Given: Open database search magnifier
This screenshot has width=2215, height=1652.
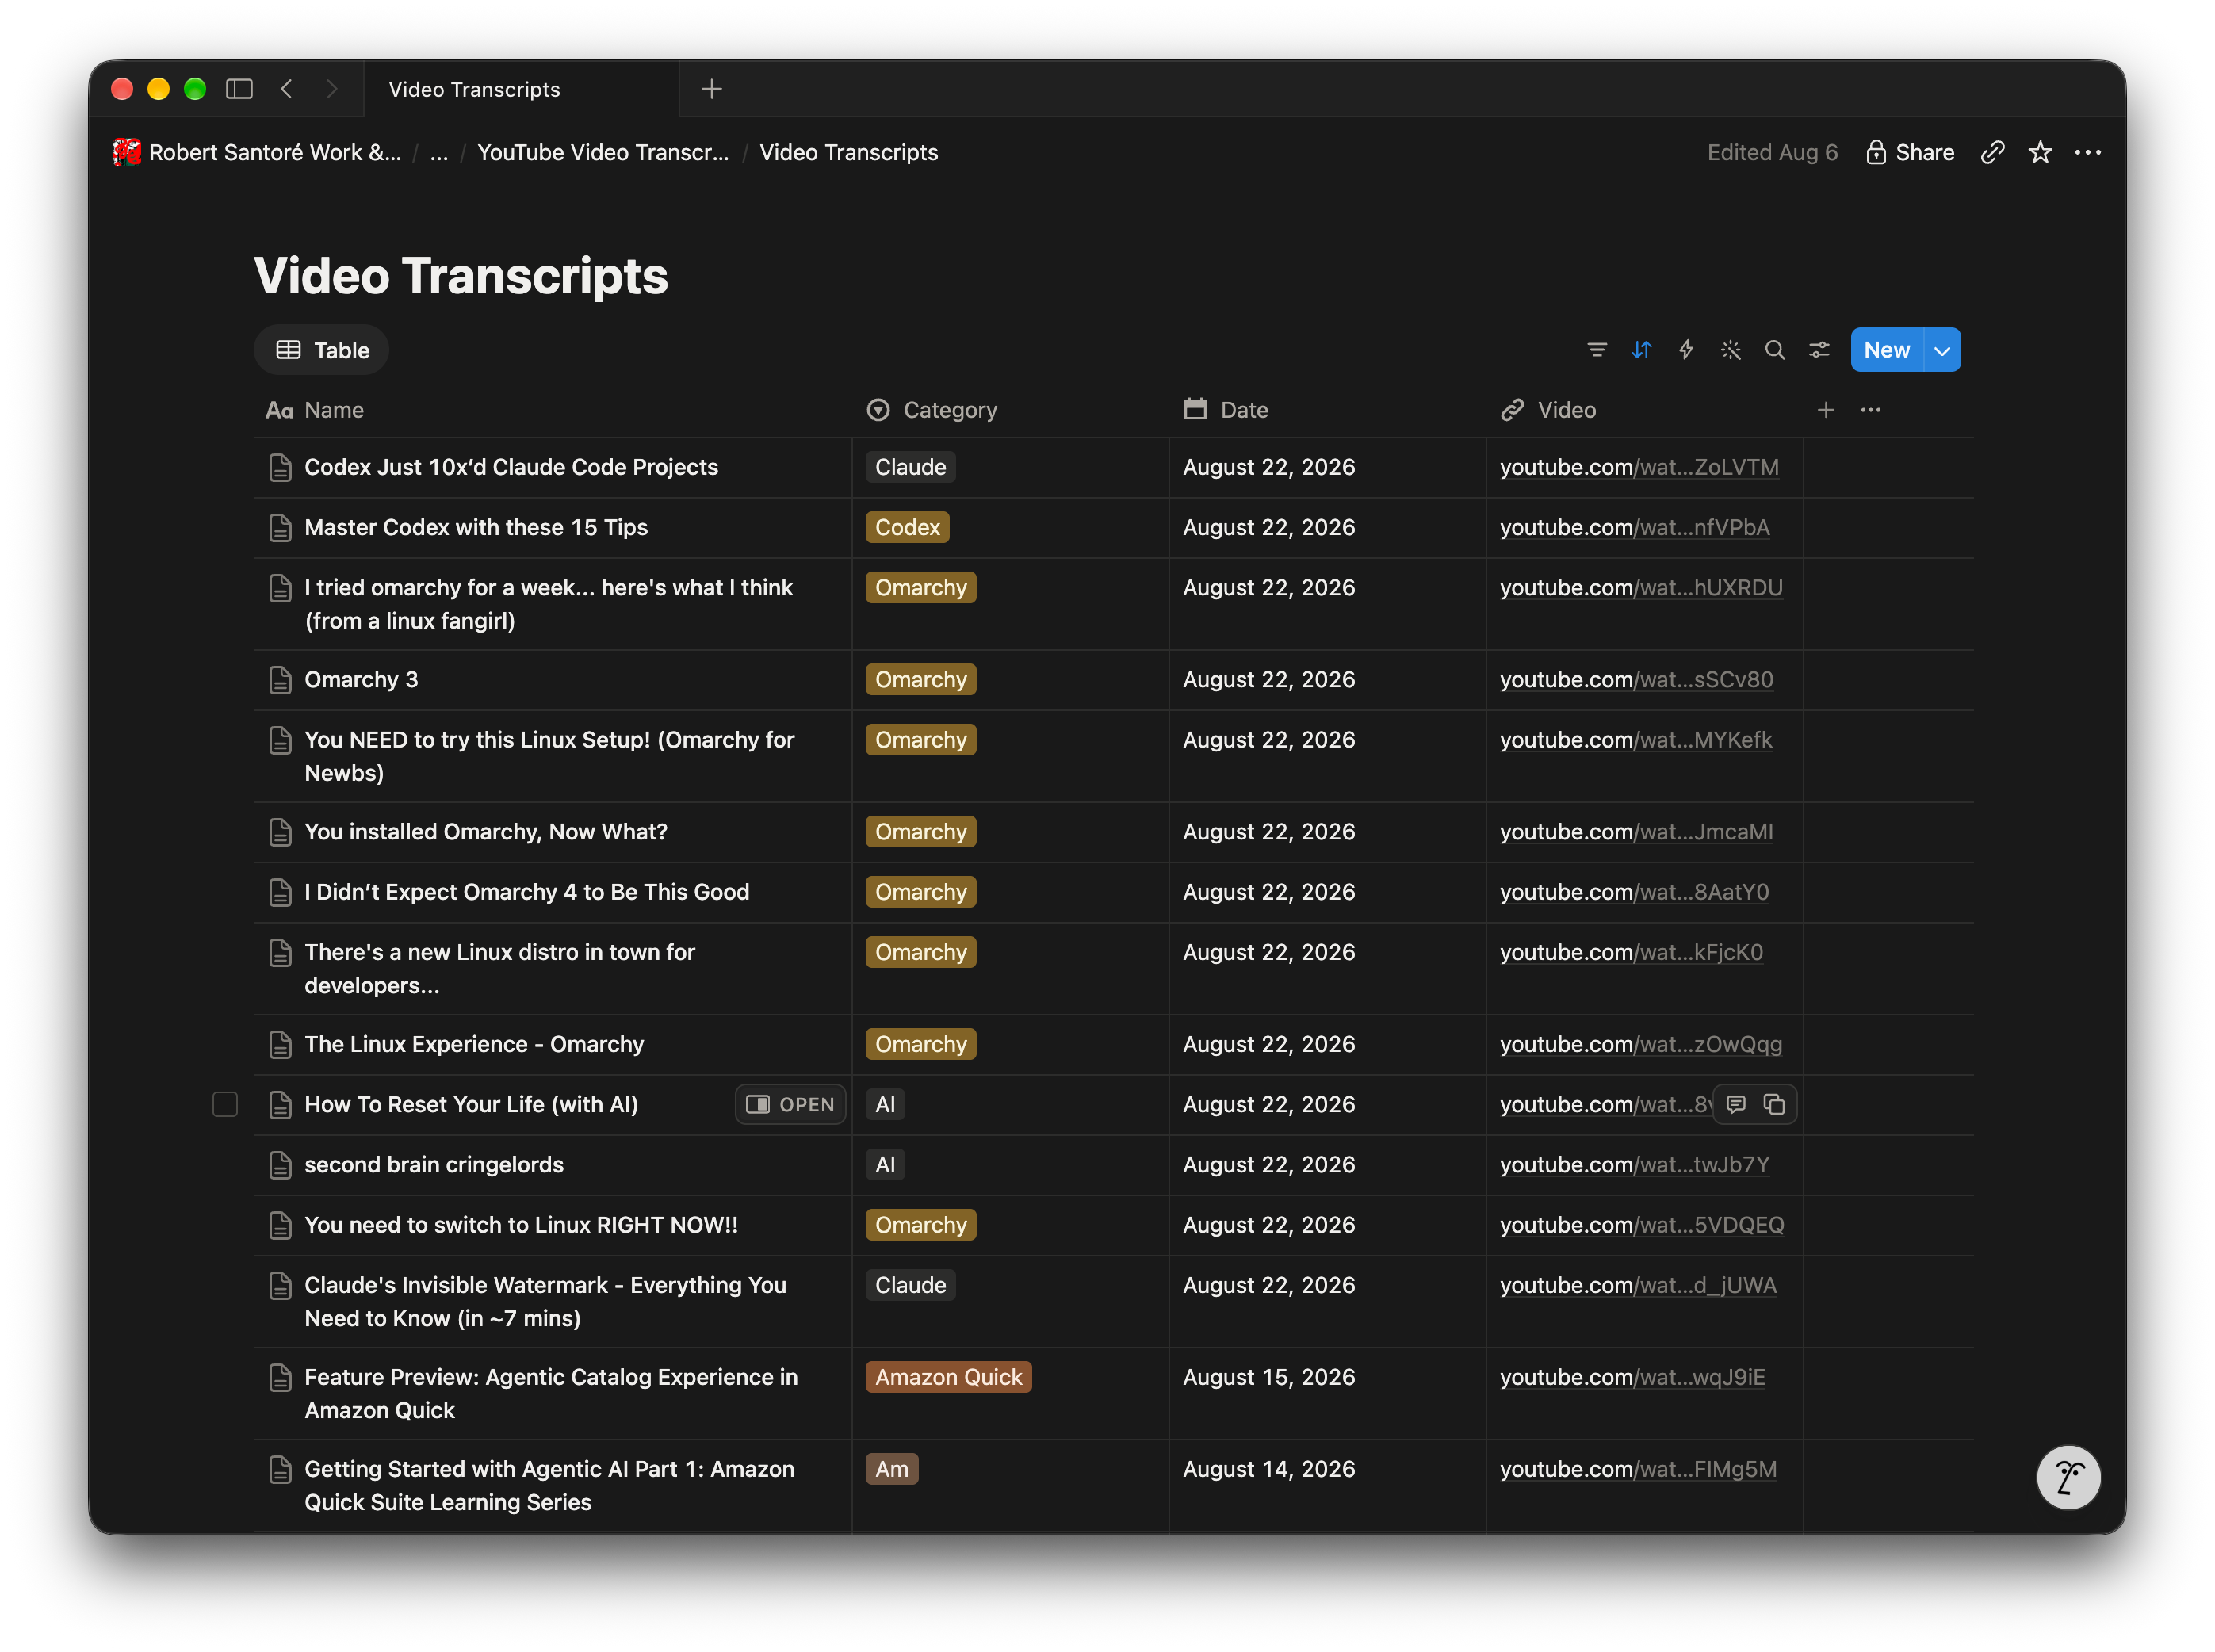Looking at the screenshot, I should point(1774,350).
